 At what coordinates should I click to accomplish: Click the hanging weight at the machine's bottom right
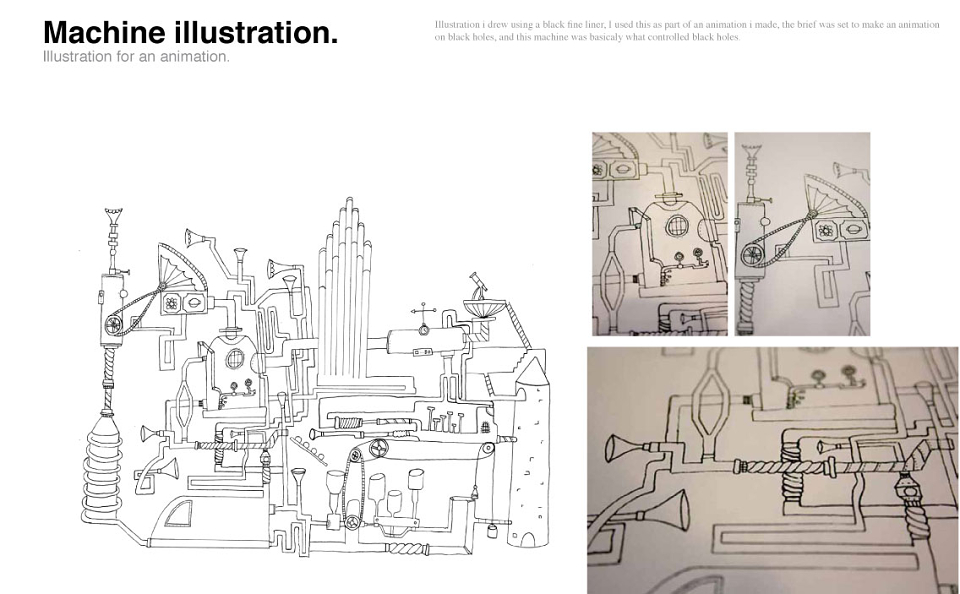point(492,530)
